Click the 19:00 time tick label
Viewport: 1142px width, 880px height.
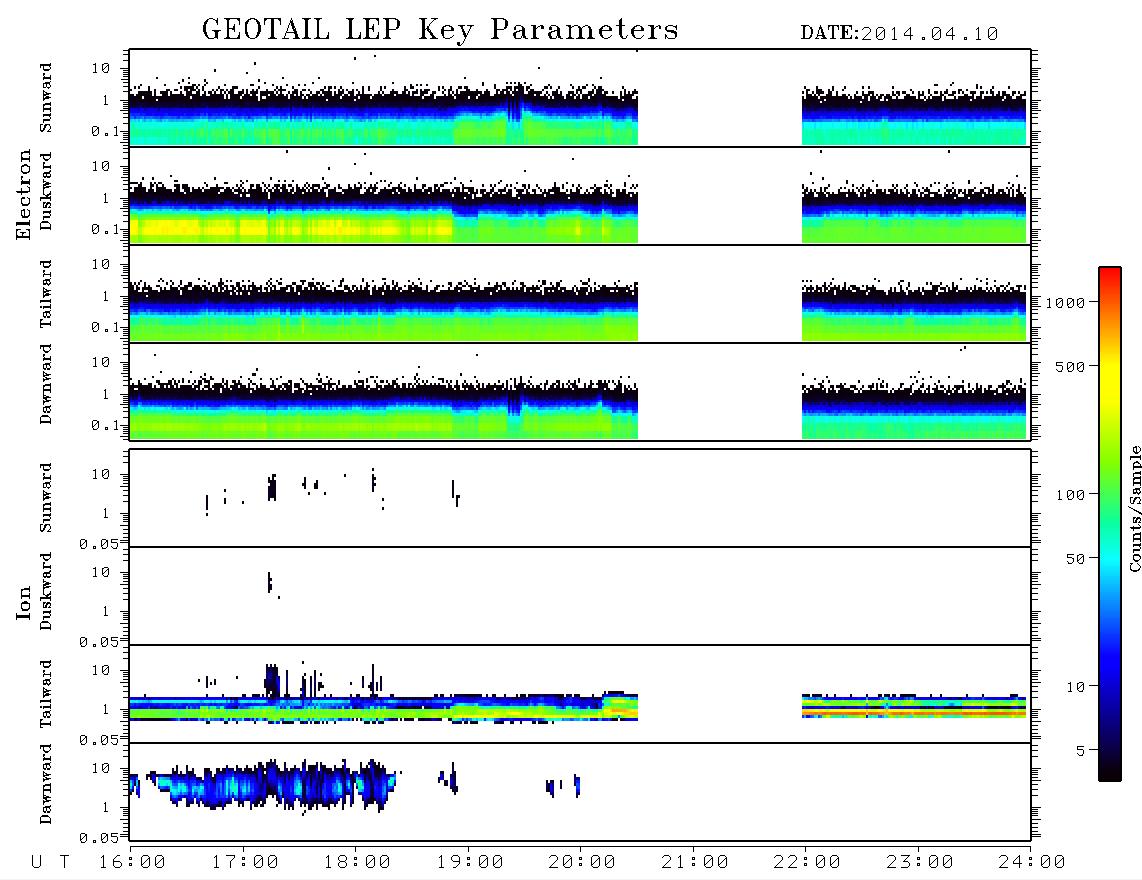pyautogui.click(x=470, y=863)
